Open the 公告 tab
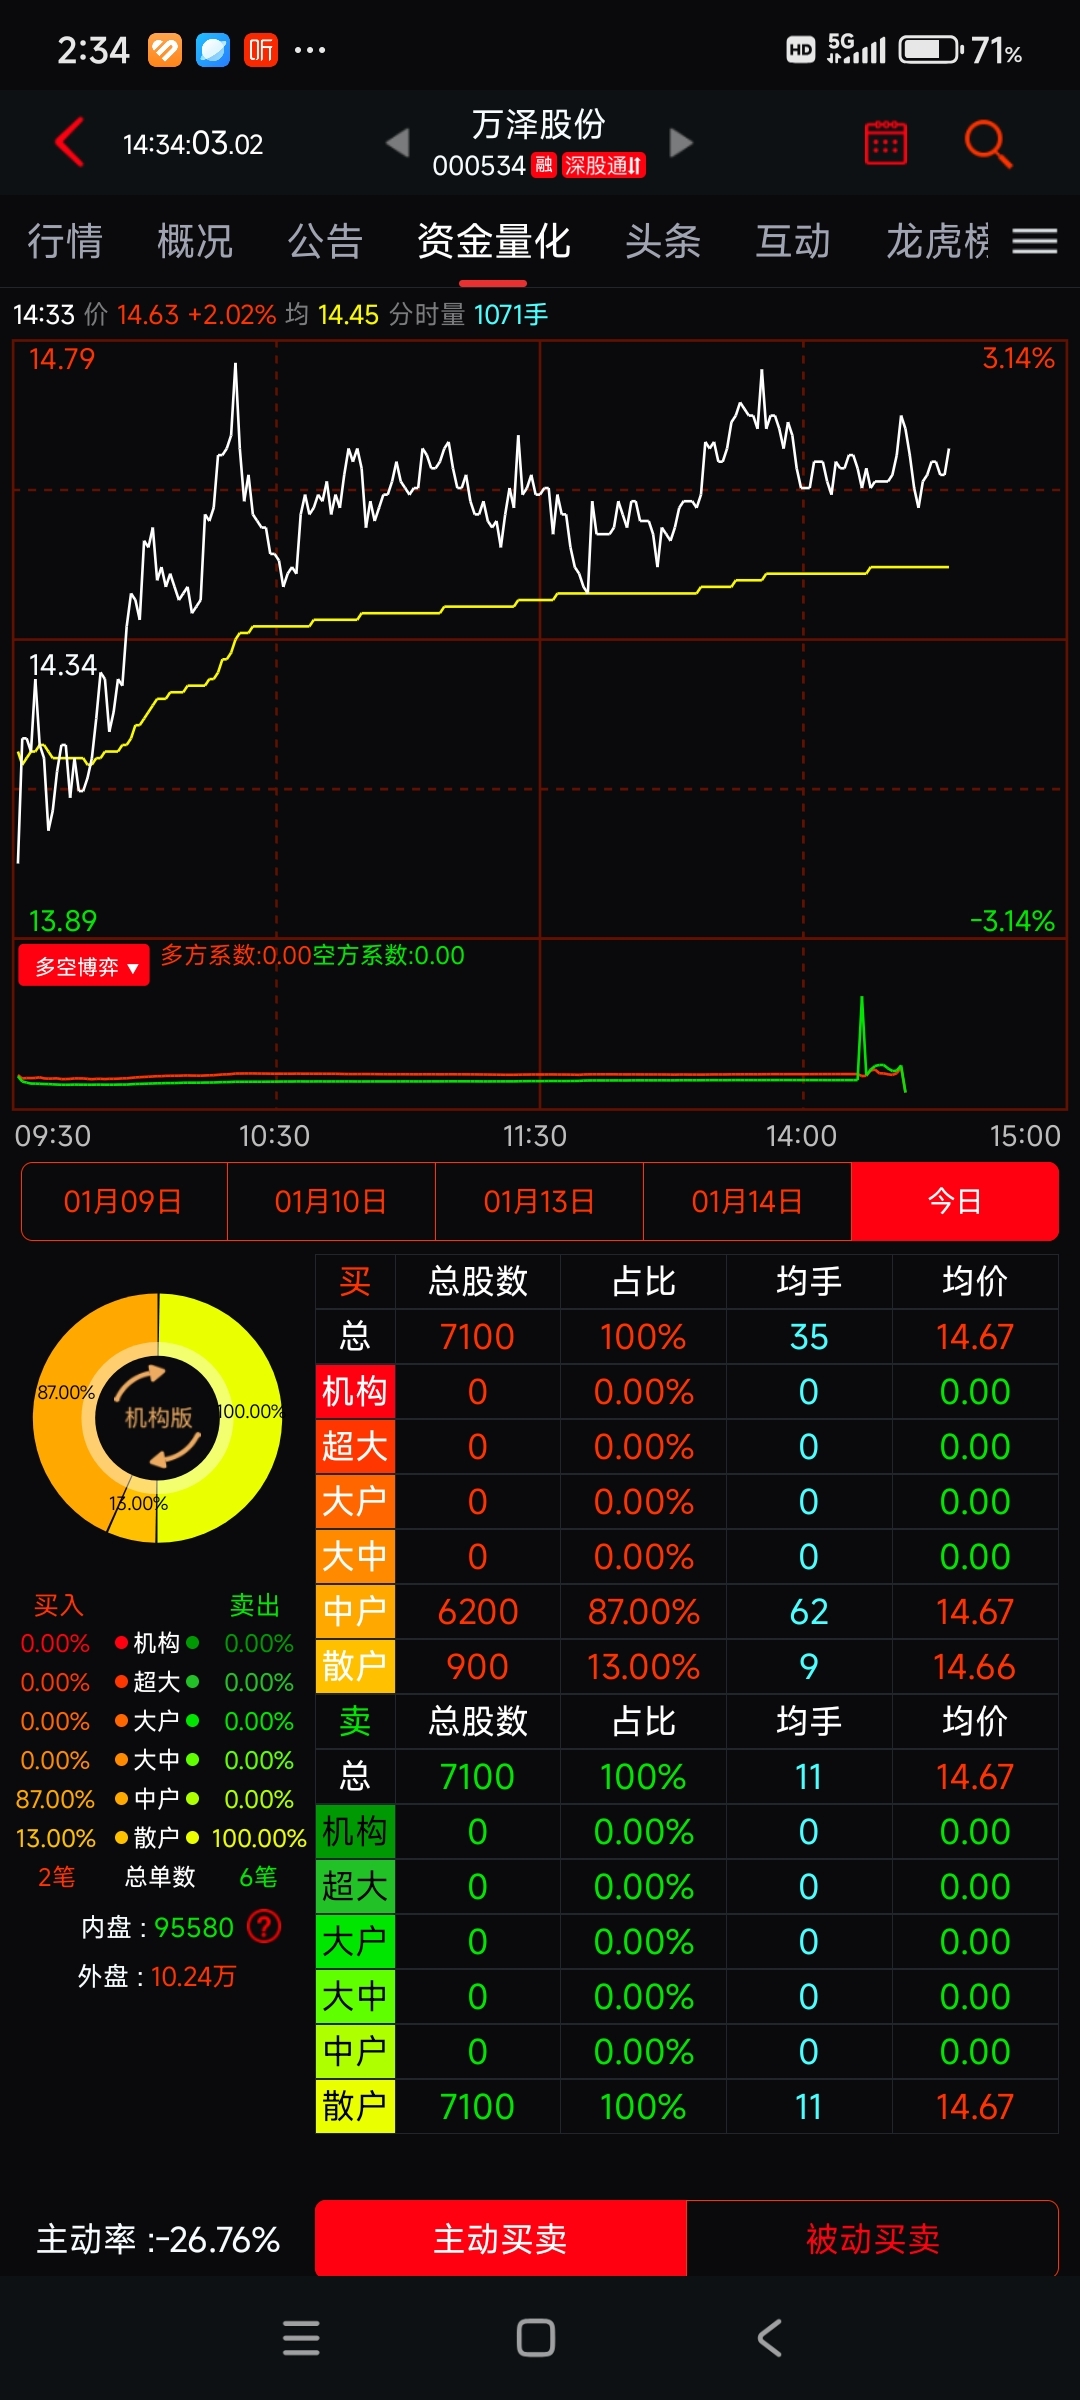1080x2400 pixels. (325, 241)
